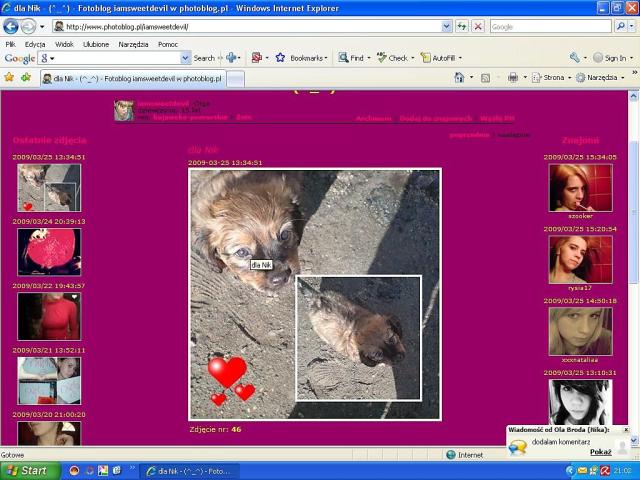Click the main puppy photo

(x=315, y=294)
